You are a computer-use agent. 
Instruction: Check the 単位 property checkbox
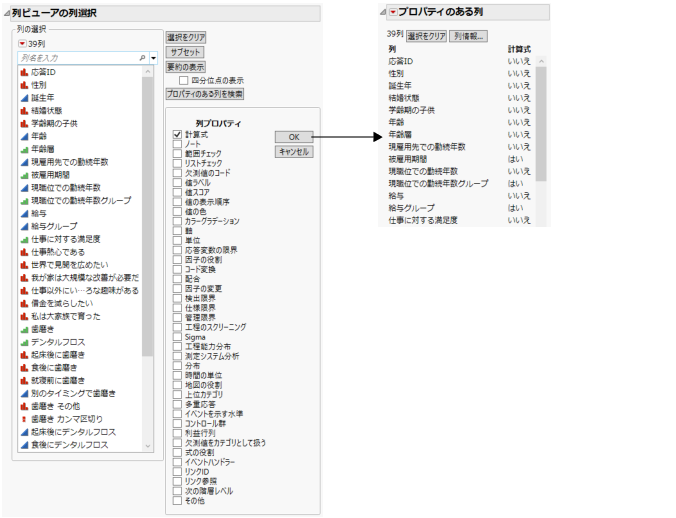pyautogui.click(x=177, y=240)
